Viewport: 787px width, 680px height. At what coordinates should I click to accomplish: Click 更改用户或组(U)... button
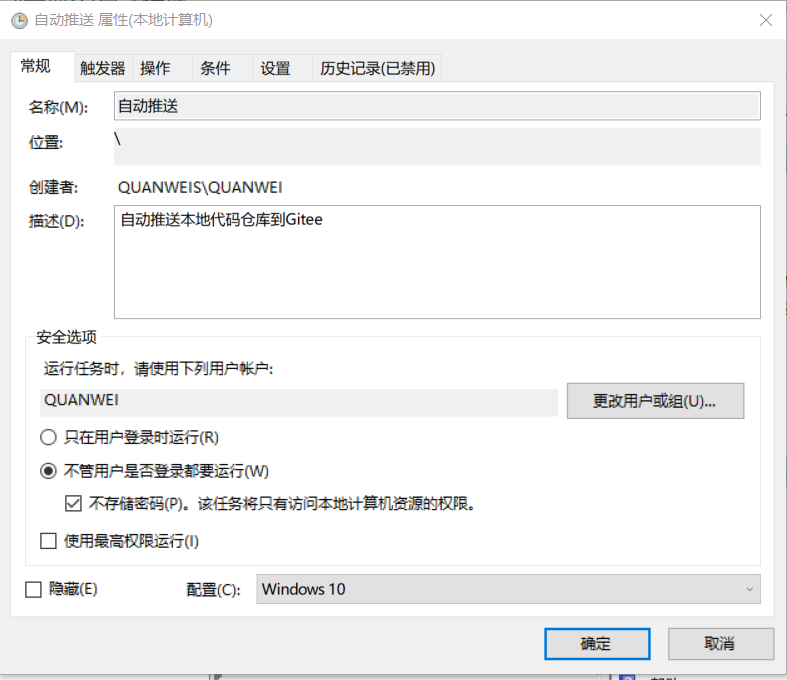tap(655, 401)
